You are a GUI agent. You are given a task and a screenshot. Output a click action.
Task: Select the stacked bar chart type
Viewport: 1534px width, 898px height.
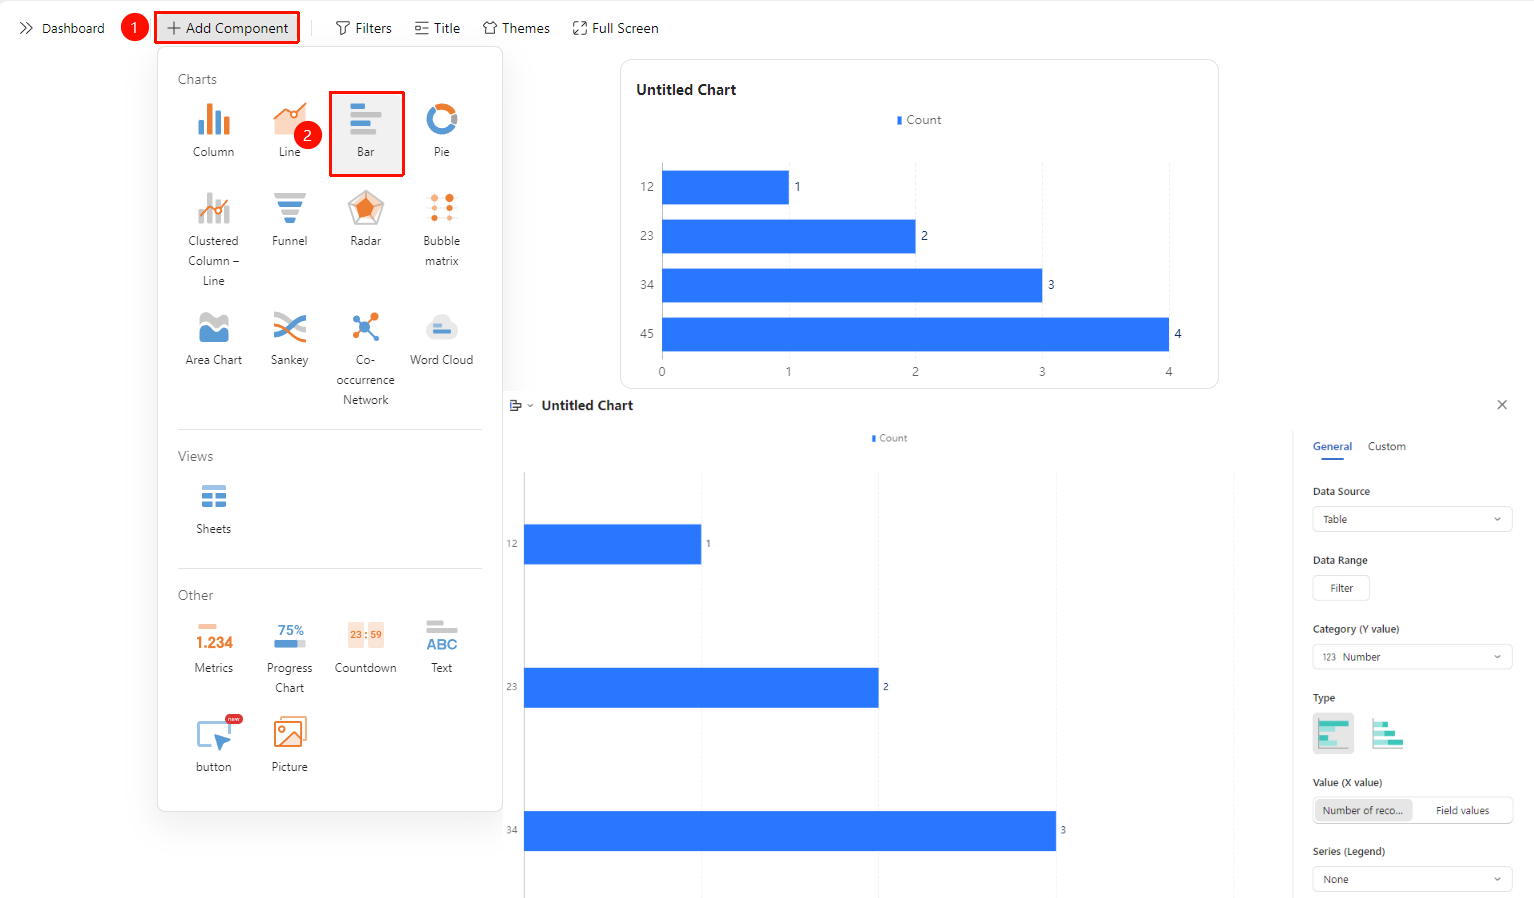tap(1388, 734)
